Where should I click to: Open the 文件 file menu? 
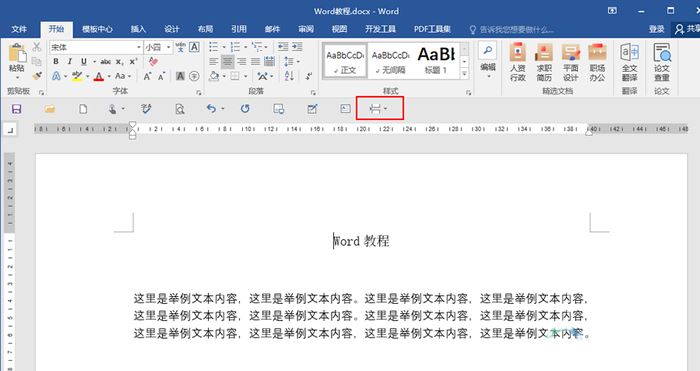[19, 29]
